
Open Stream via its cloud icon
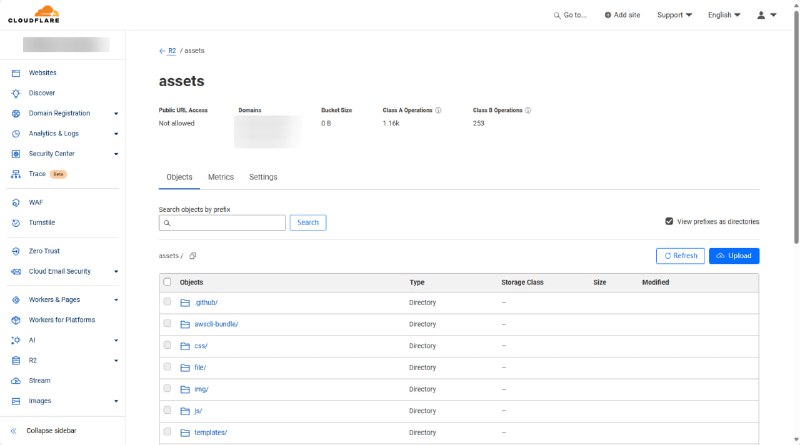(x=15, y=381)
